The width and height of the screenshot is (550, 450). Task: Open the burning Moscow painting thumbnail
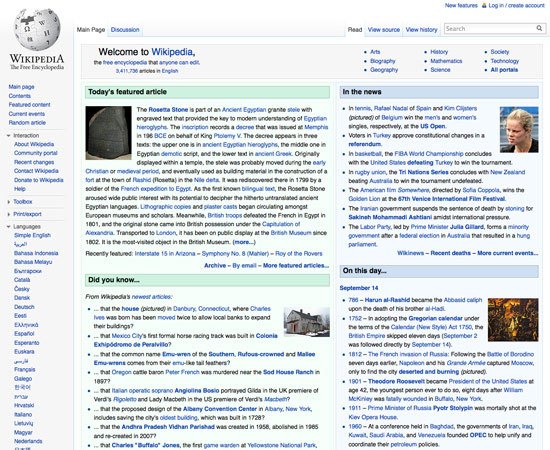(x=513, y=320)
